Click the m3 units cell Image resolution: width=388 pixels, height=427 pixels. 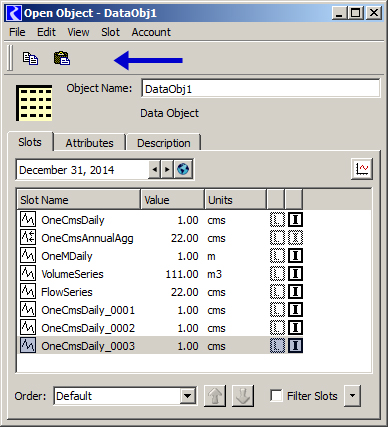214,274
